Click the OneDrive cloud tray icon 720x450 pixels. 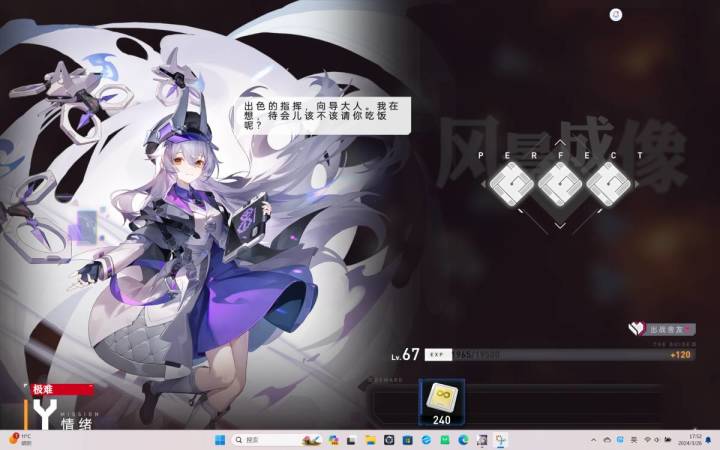tap(607, 440)
